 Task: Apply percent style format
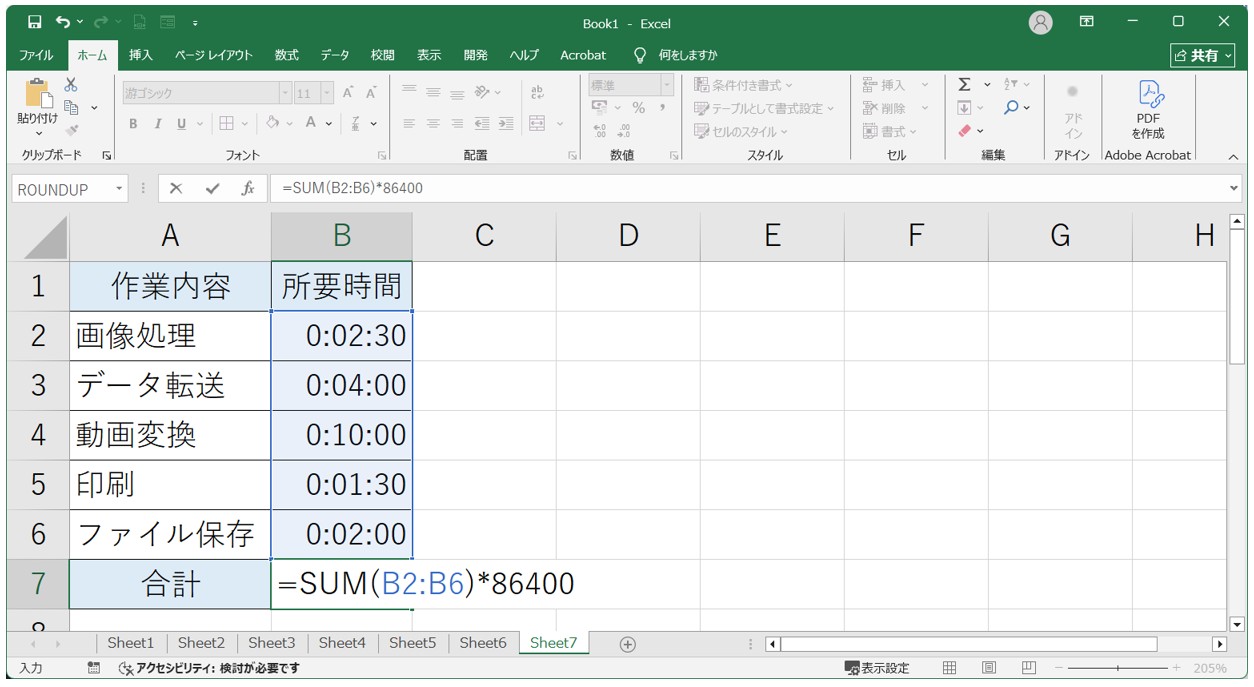(638, 108)
